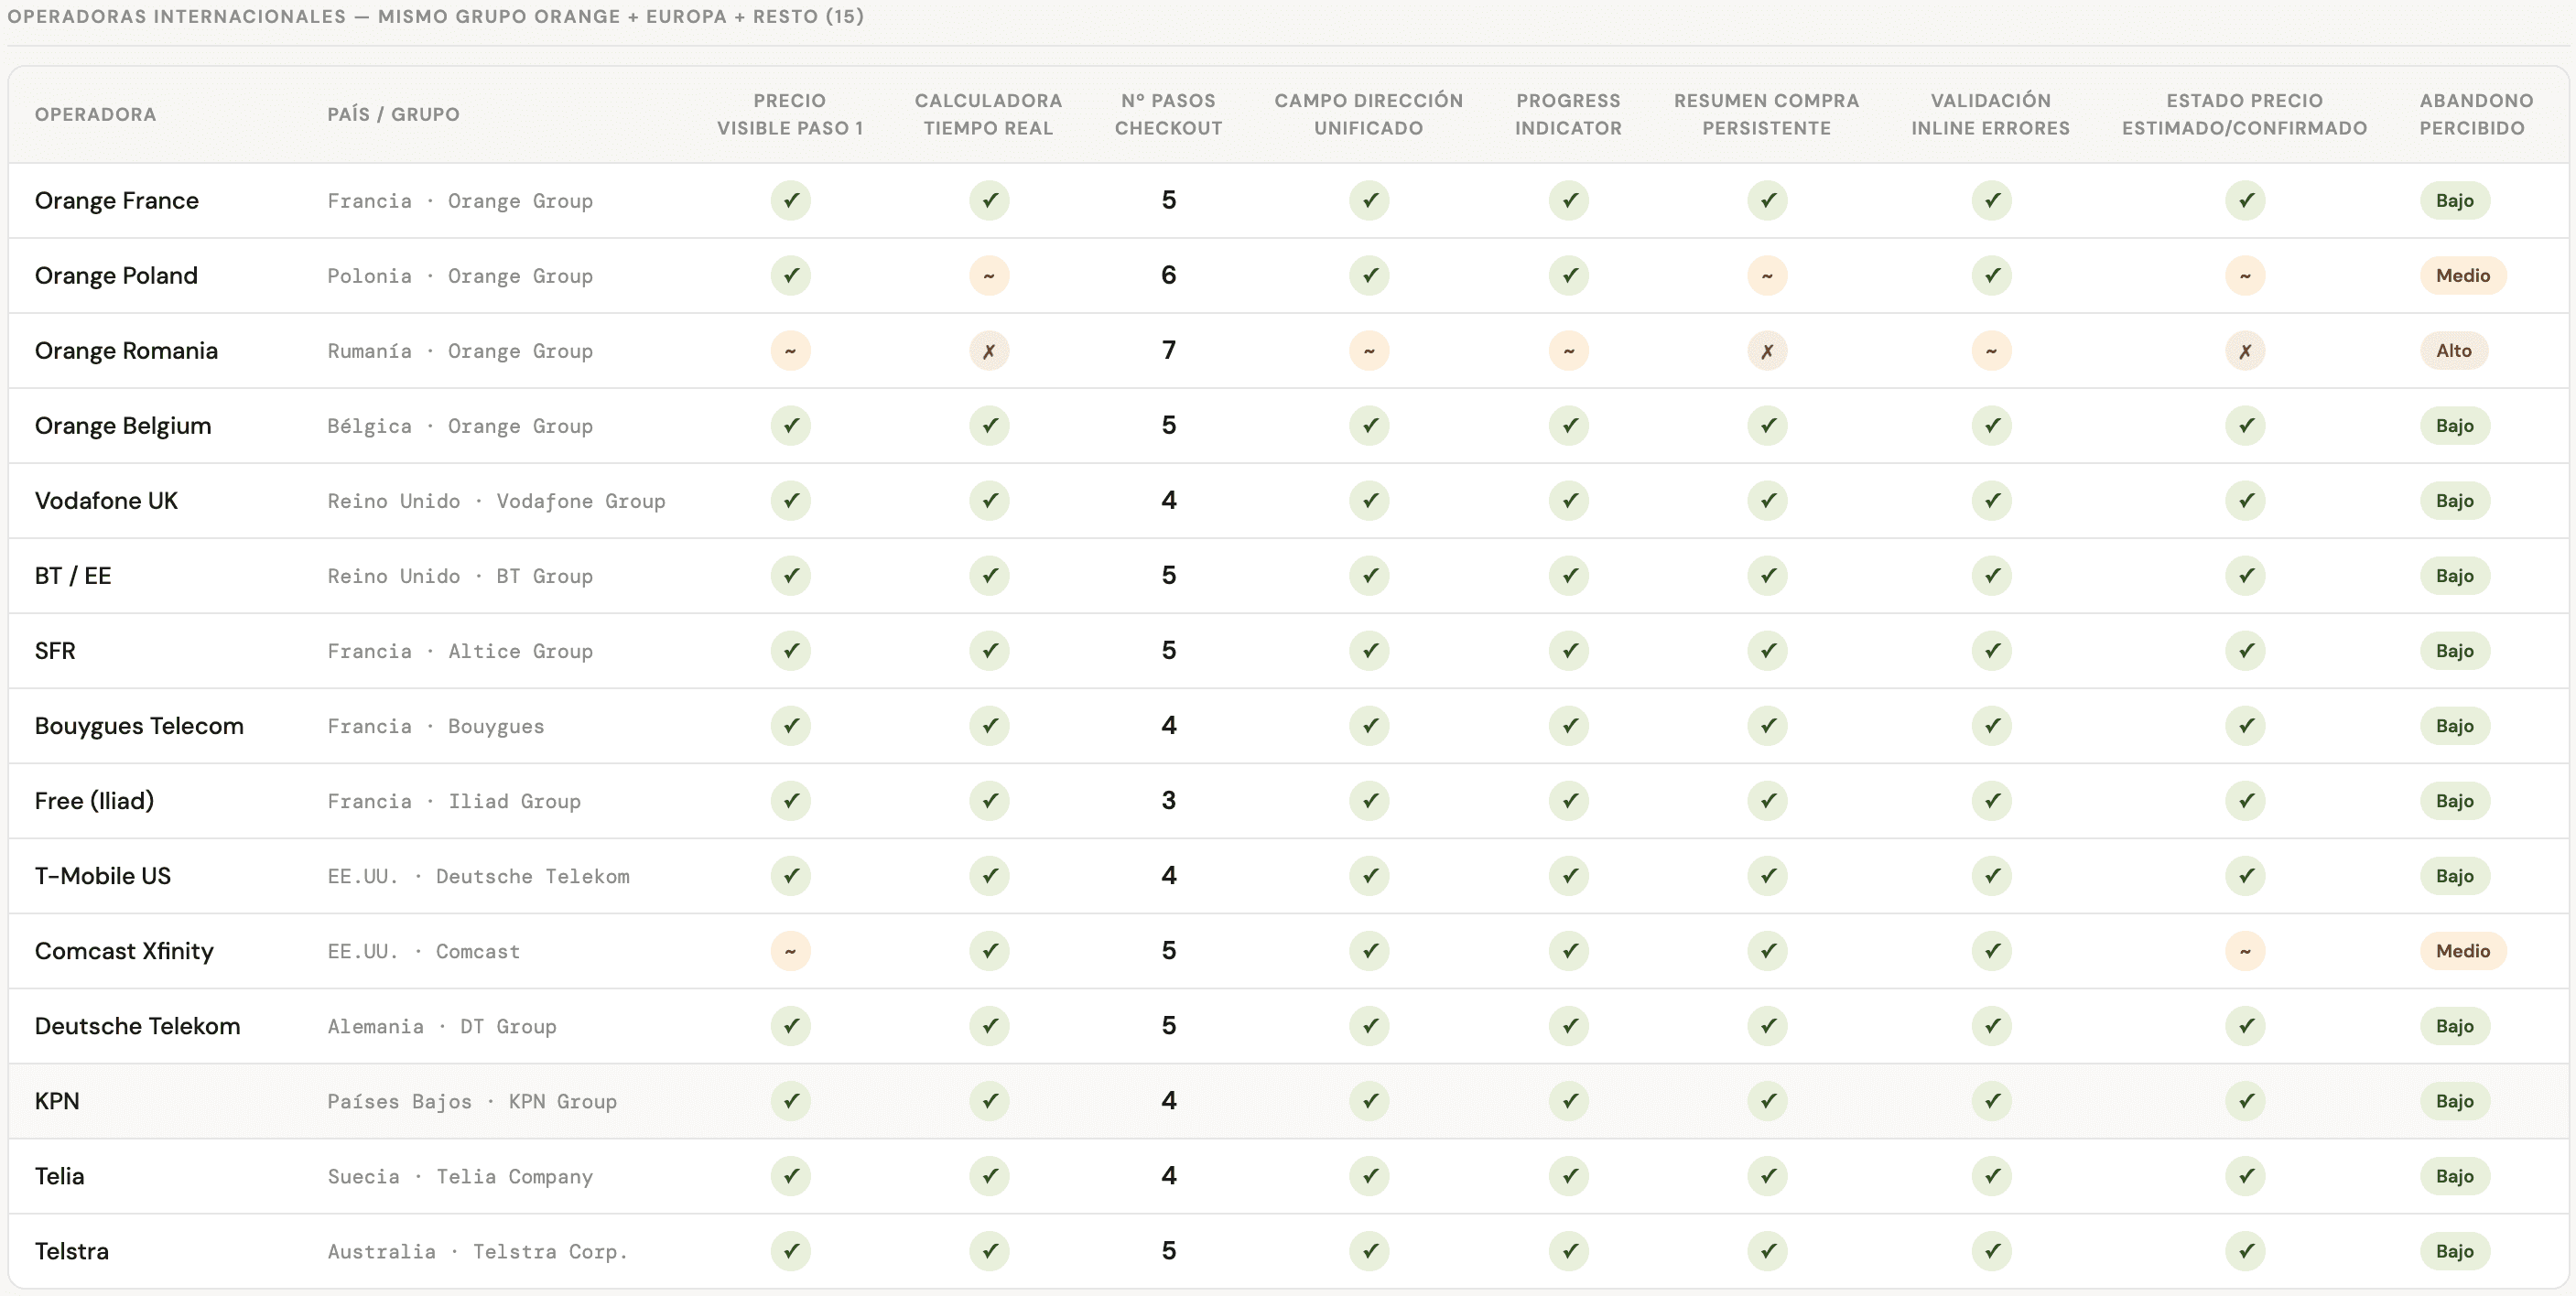
Task: Click the Estado Precio Estimado/Confirmado column header
Action: pos(2244,114)
